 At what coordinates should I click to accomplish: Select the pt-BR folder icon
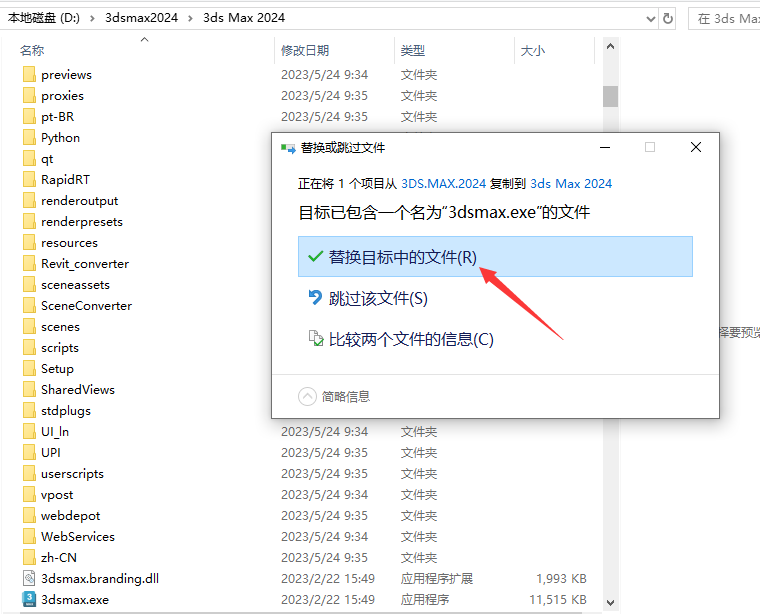[x=29, y=116]
